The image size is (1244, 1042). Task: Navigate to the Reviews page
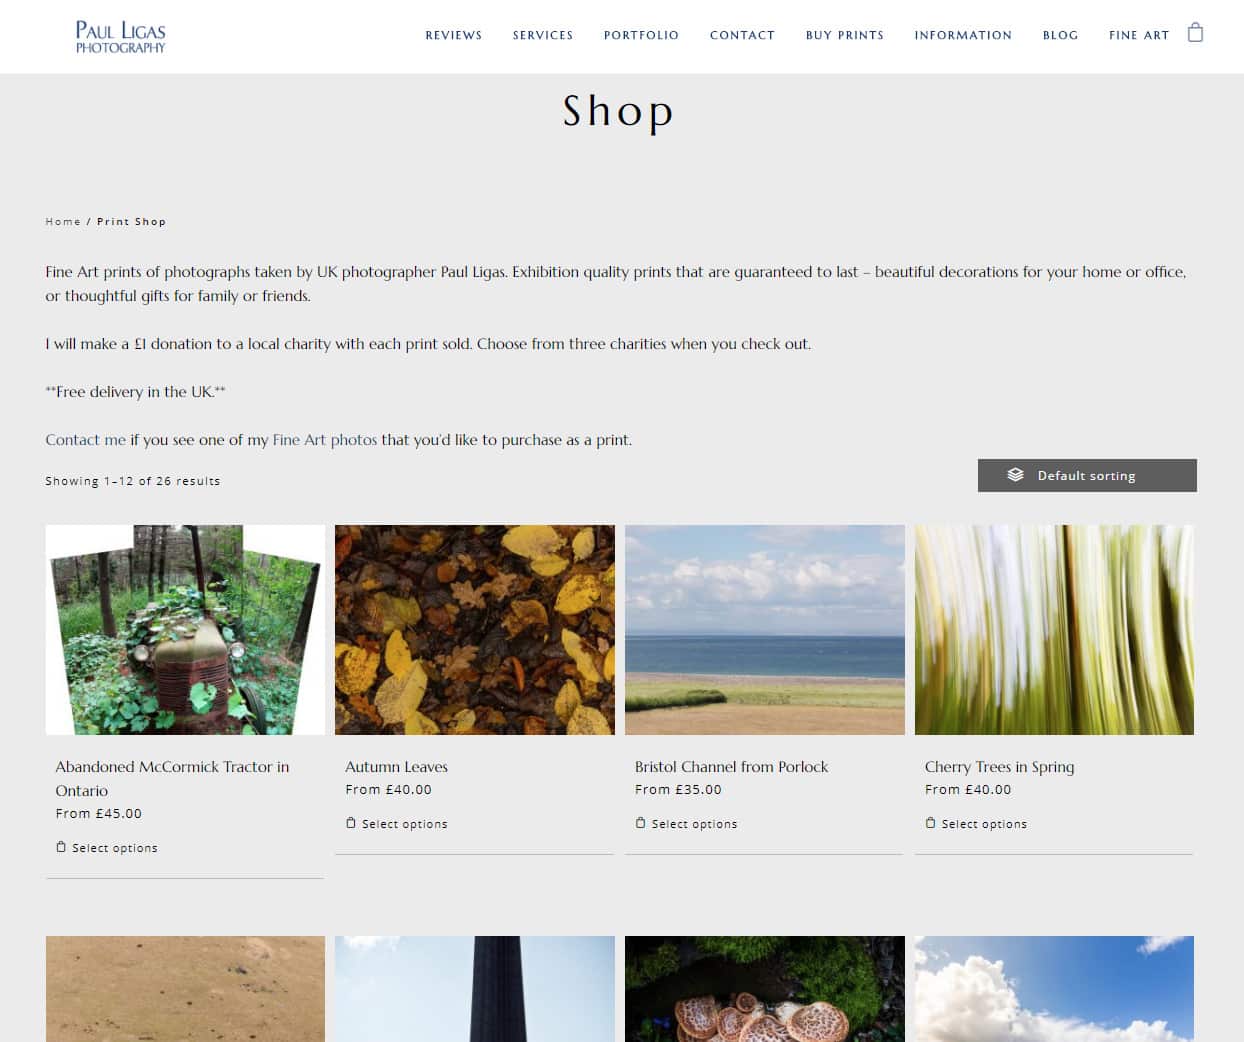coord(454,35)
